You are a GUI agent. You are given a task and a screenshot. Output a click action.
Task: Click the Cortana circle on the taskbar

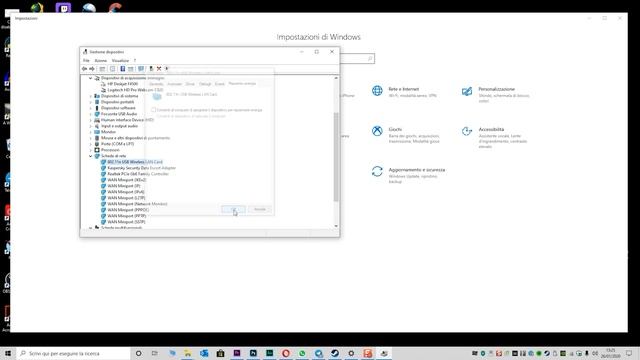pyautogui.click(x=138, y=353)
